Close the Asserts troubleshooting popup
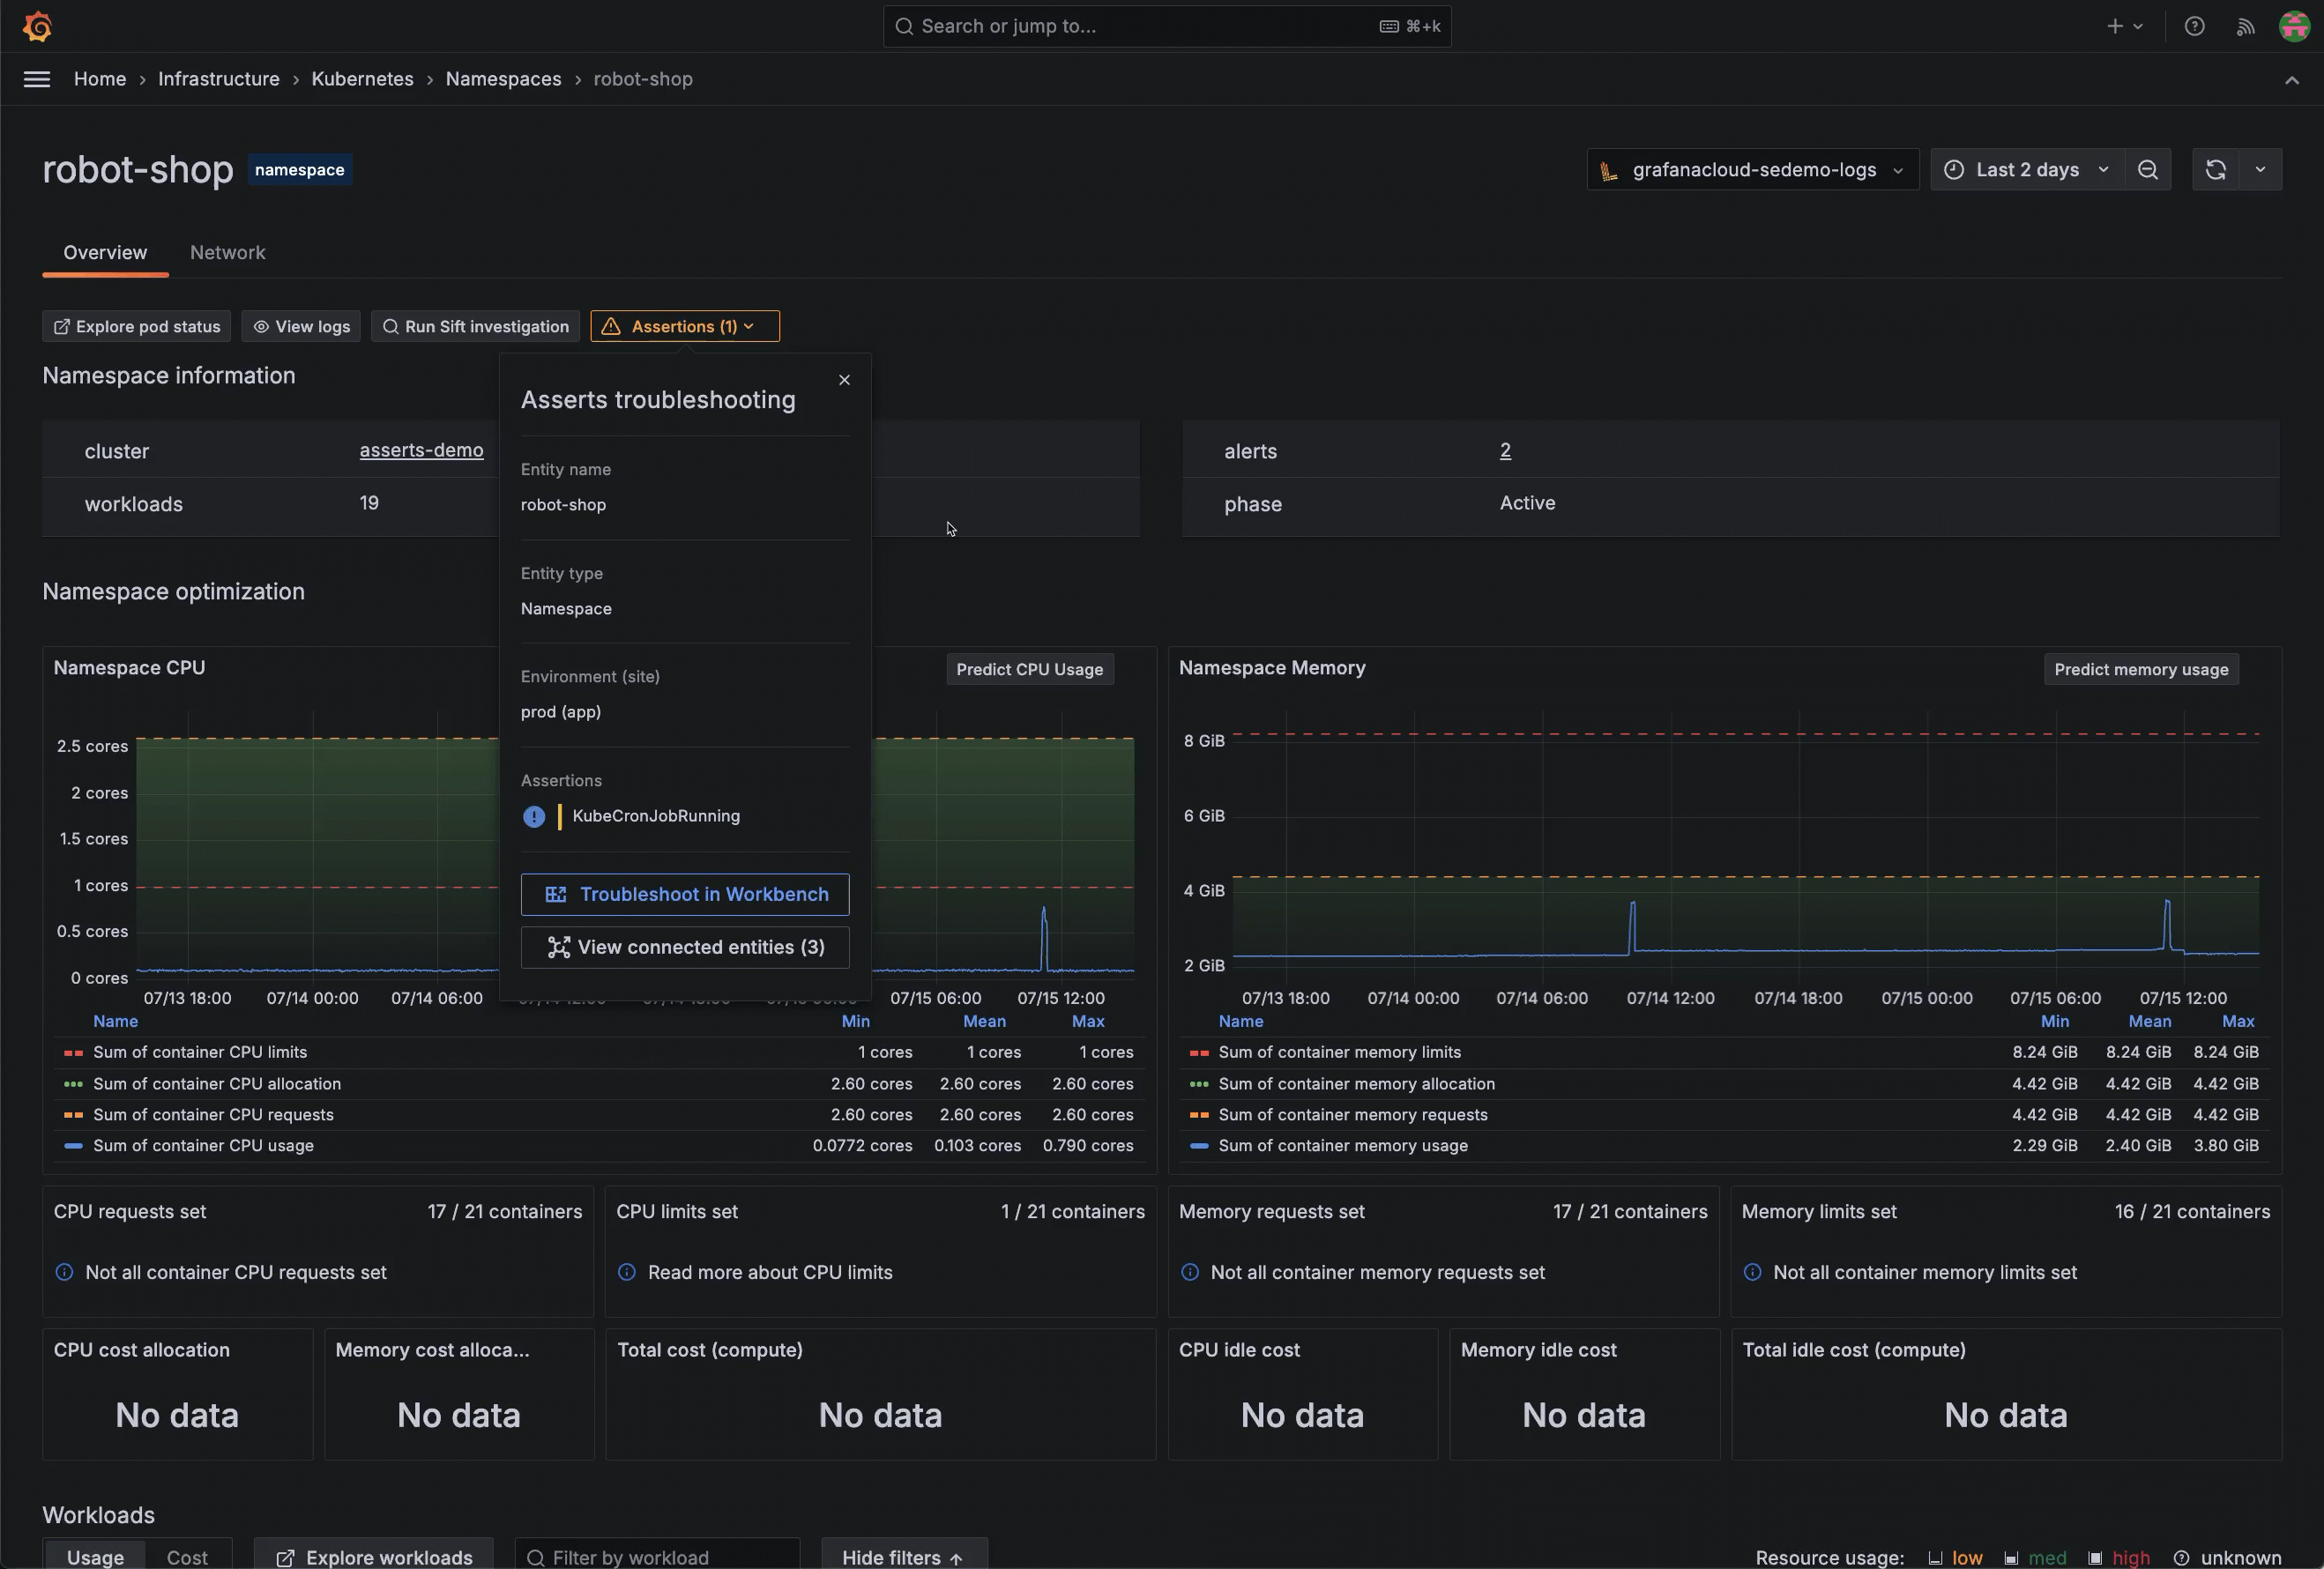This screenshot has width=2324, height=1569. click(844, 380)
